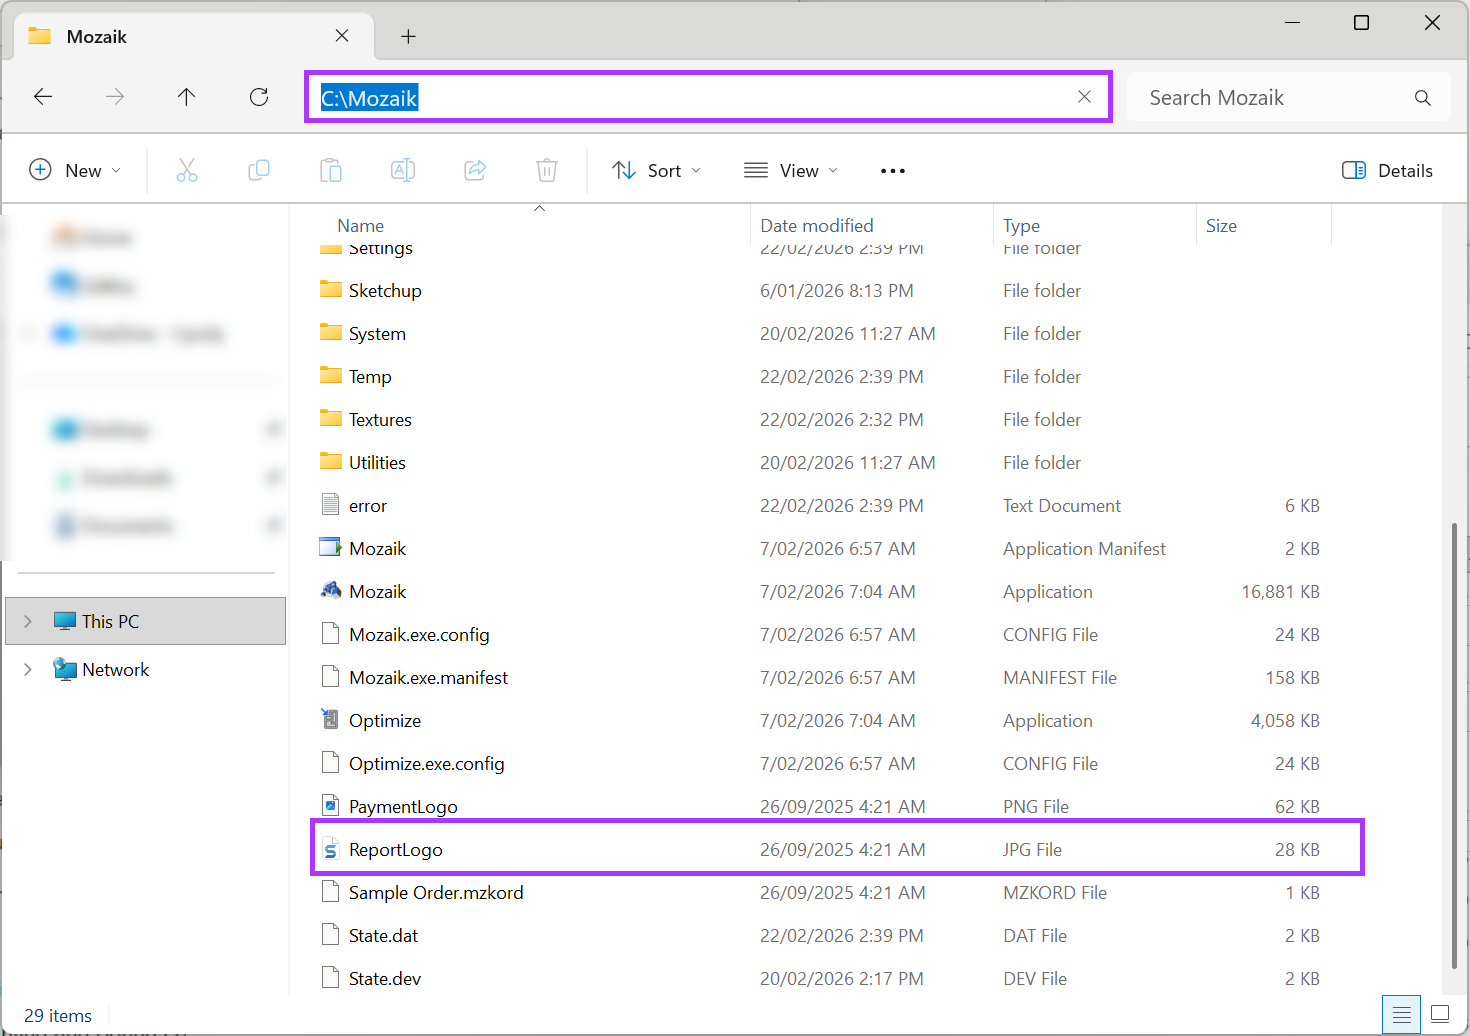
Task: Share using the toolbar share icon
Action: click(x=474, y=170)
